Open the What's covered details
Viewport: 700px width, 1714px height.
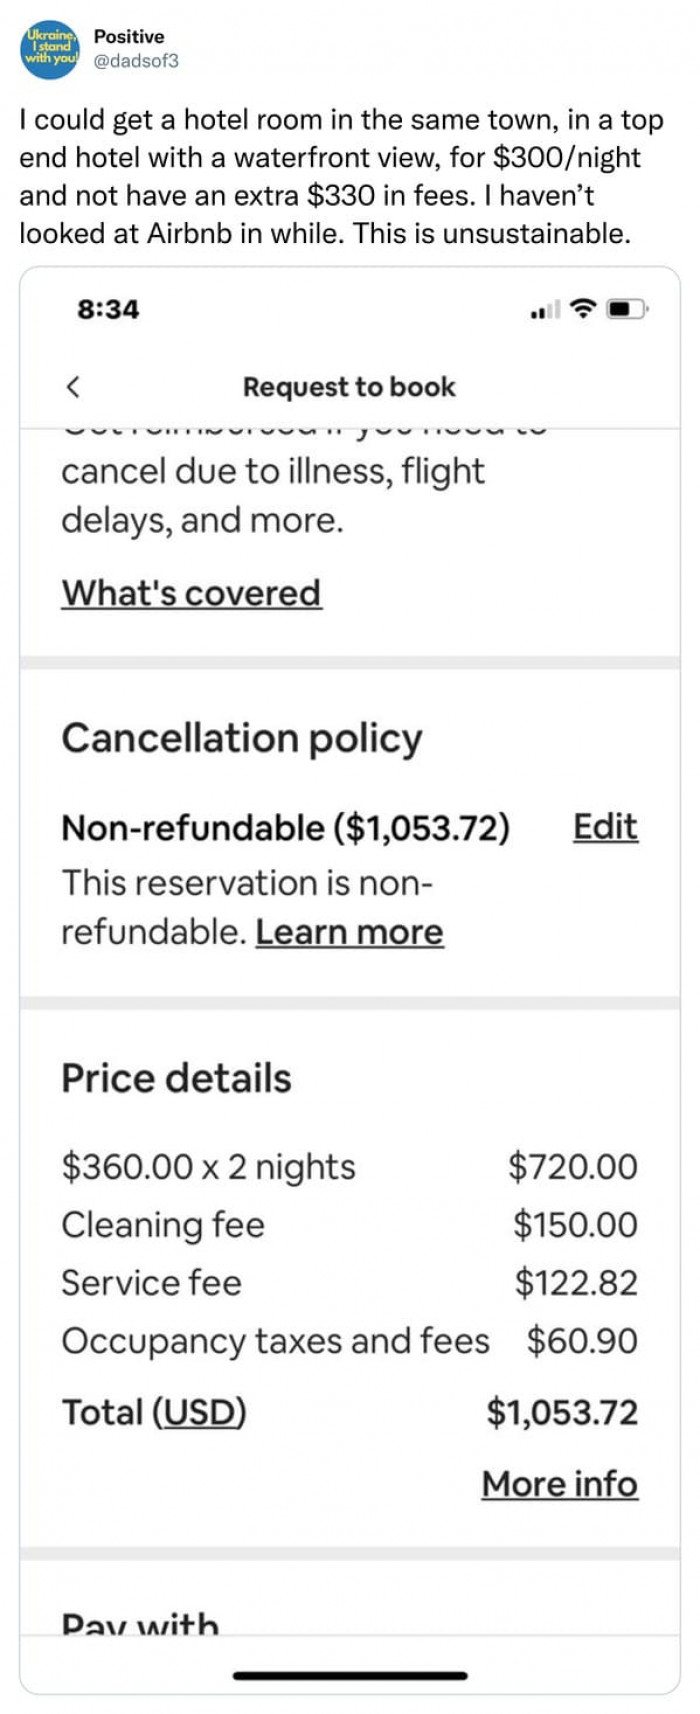[x=190, y=593]
